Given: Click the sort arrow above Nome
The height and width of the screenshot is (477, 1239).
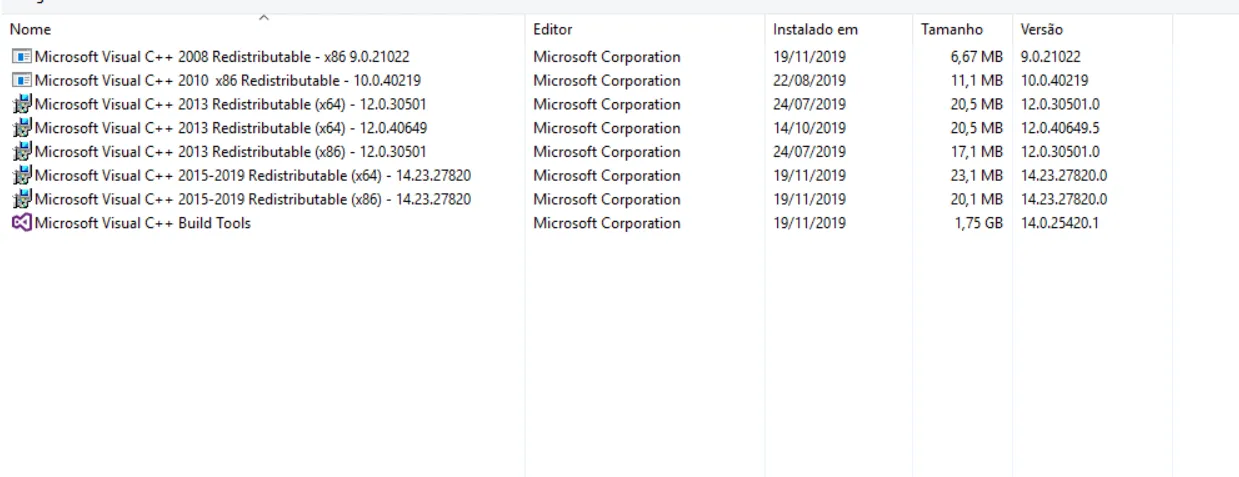Looking at the screenshot, I should coord(264,17).
